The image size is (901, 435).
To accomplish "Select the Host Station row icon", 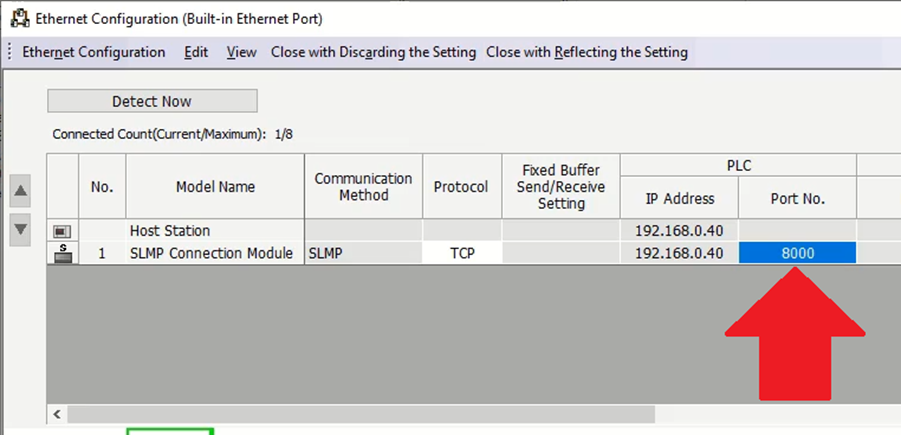I will tap(62, 231).
